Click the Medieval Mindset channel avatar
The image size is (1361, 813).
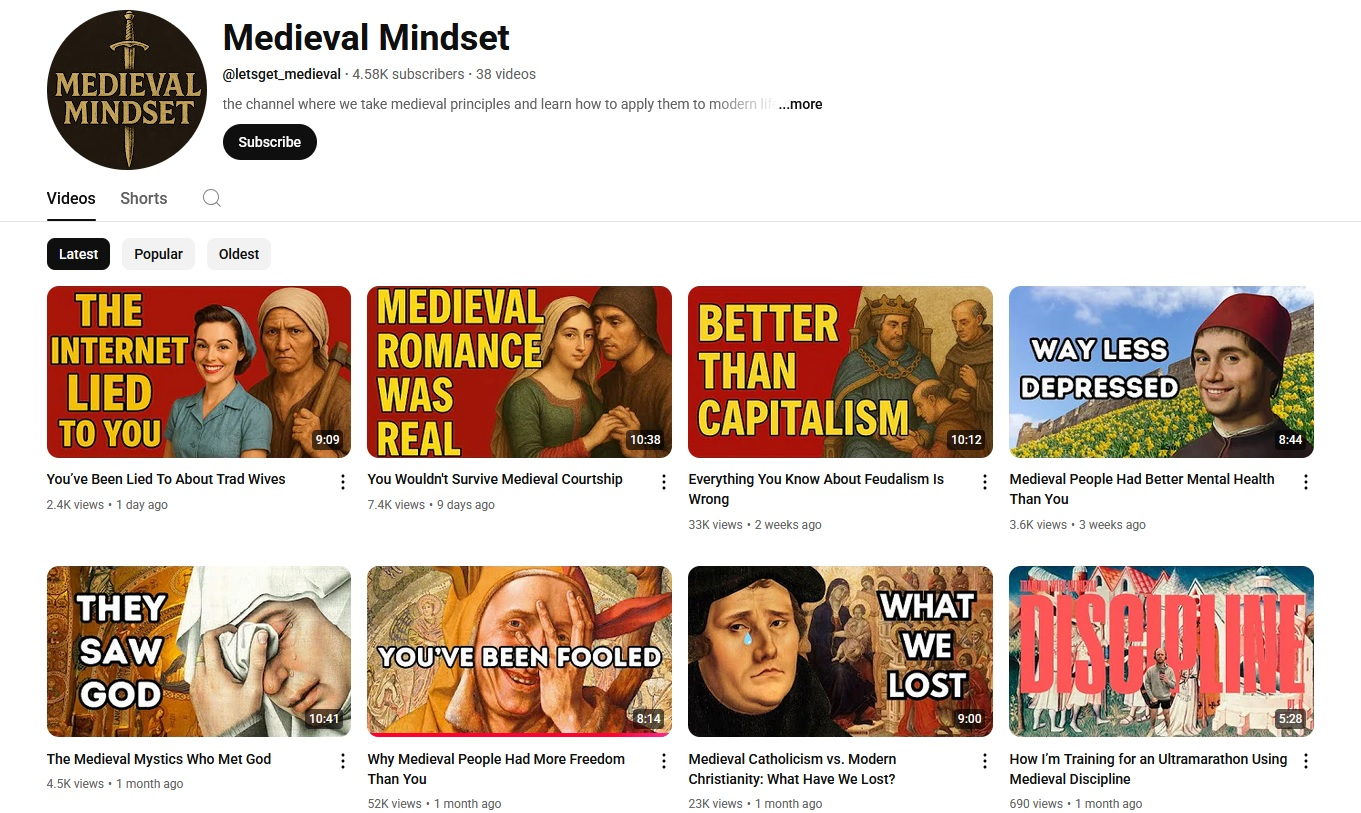tap(127, 90)
